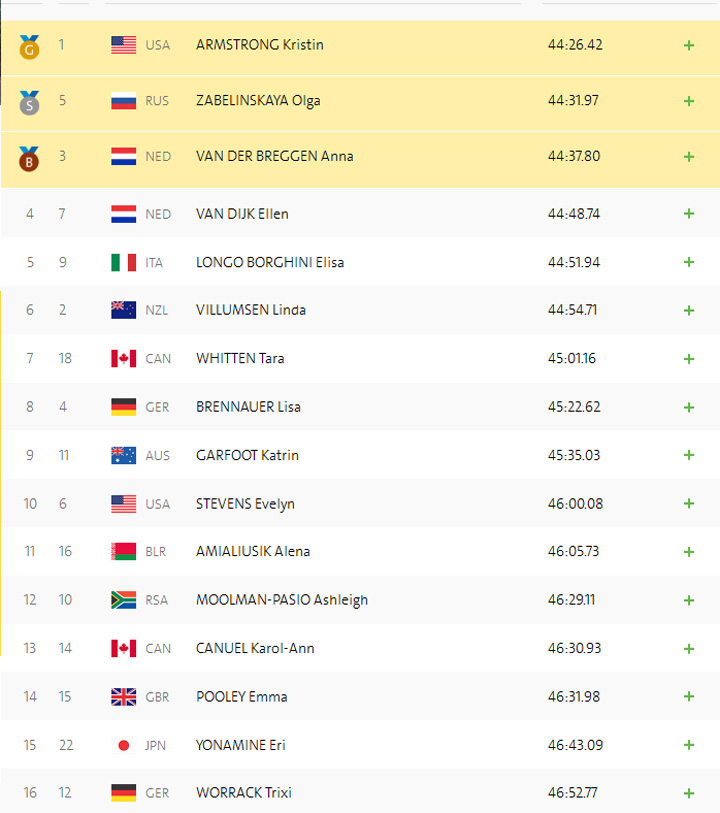
Task: Click the USA flag next to Armstrong Kristin
Action: (123, 45)
